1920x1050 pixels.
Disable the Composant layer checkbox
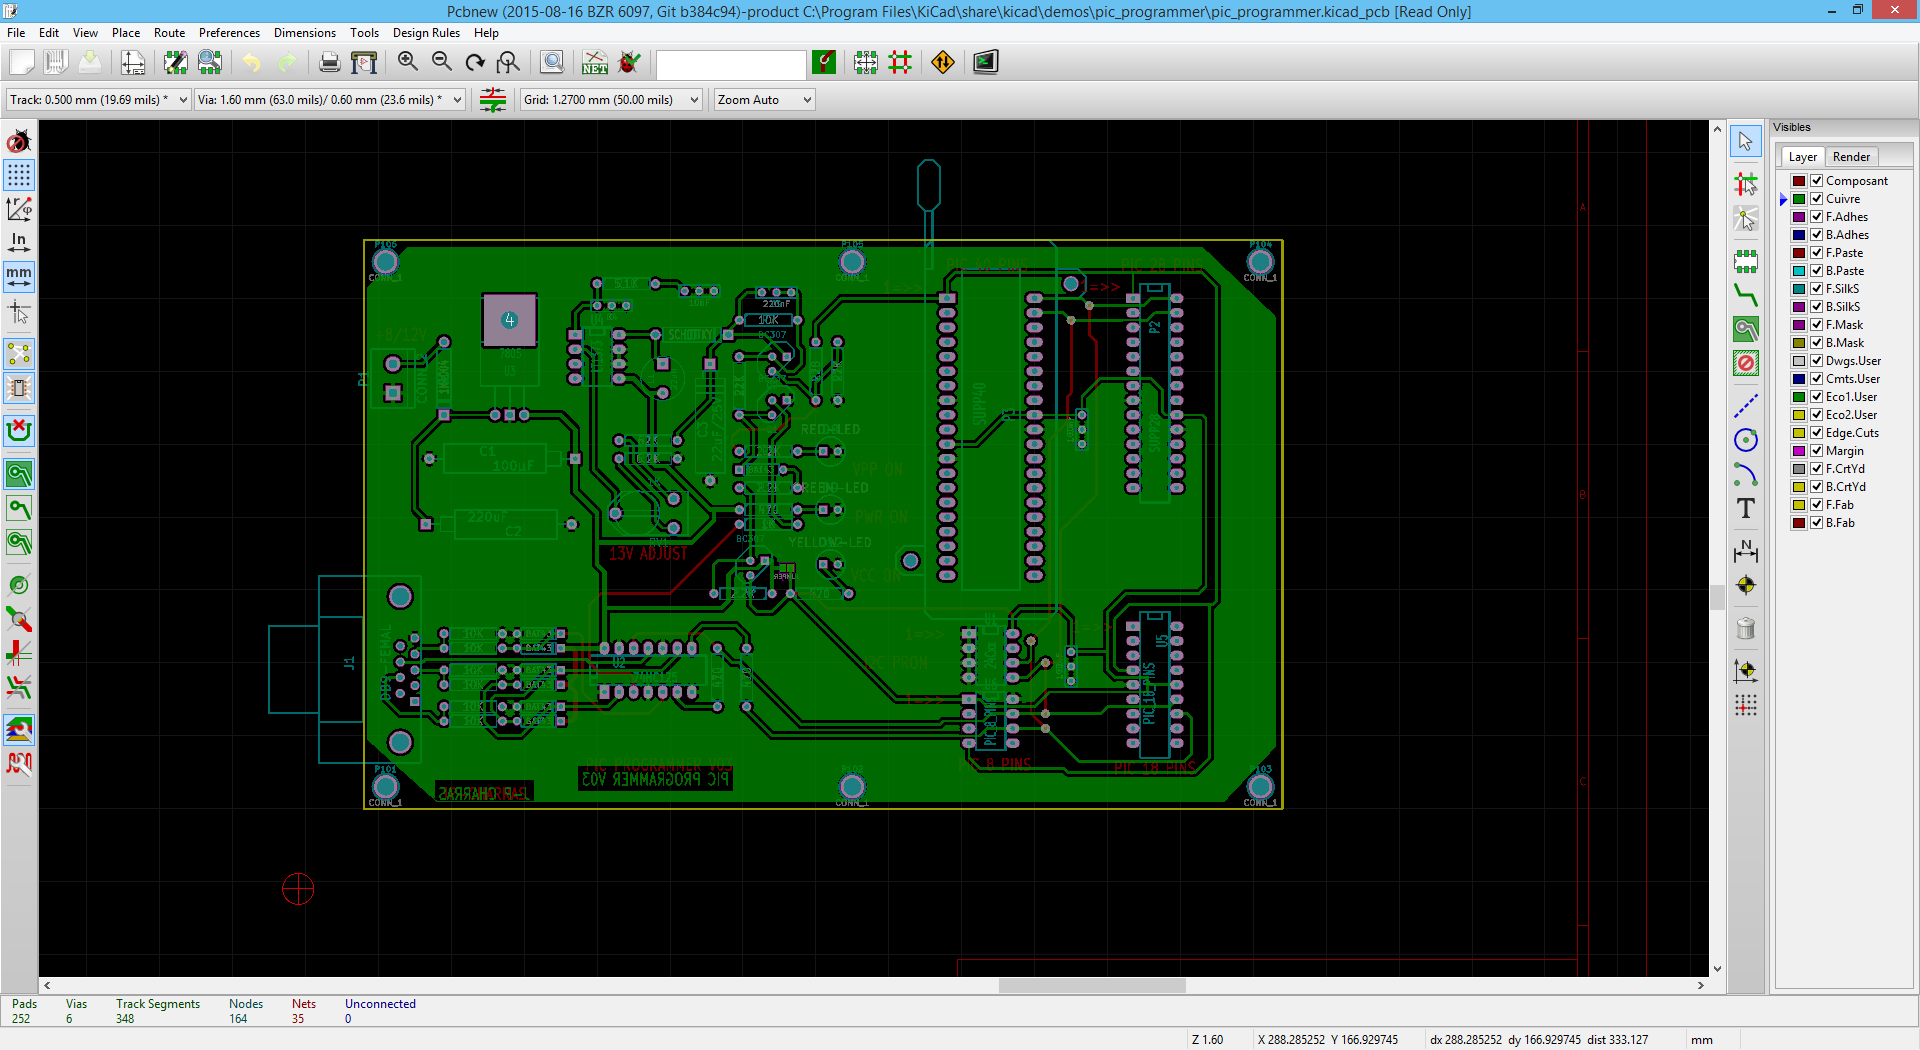click(x=1817, y=181)
